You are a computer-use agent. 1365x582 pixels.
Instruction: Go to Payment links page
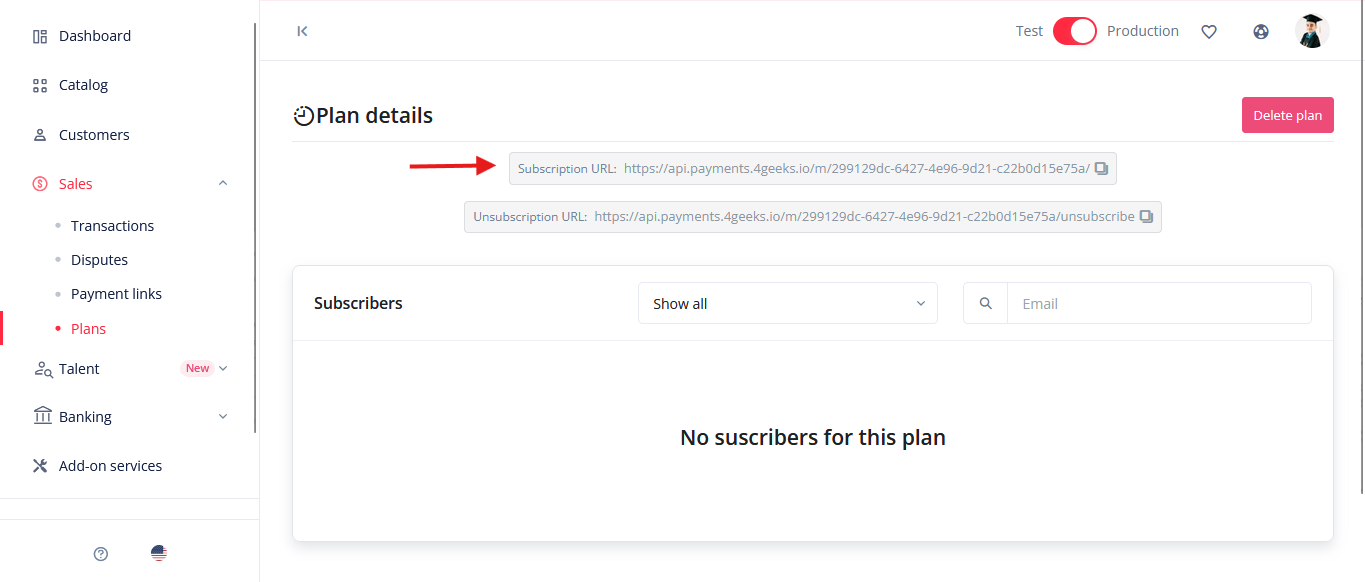coord(116,294)
